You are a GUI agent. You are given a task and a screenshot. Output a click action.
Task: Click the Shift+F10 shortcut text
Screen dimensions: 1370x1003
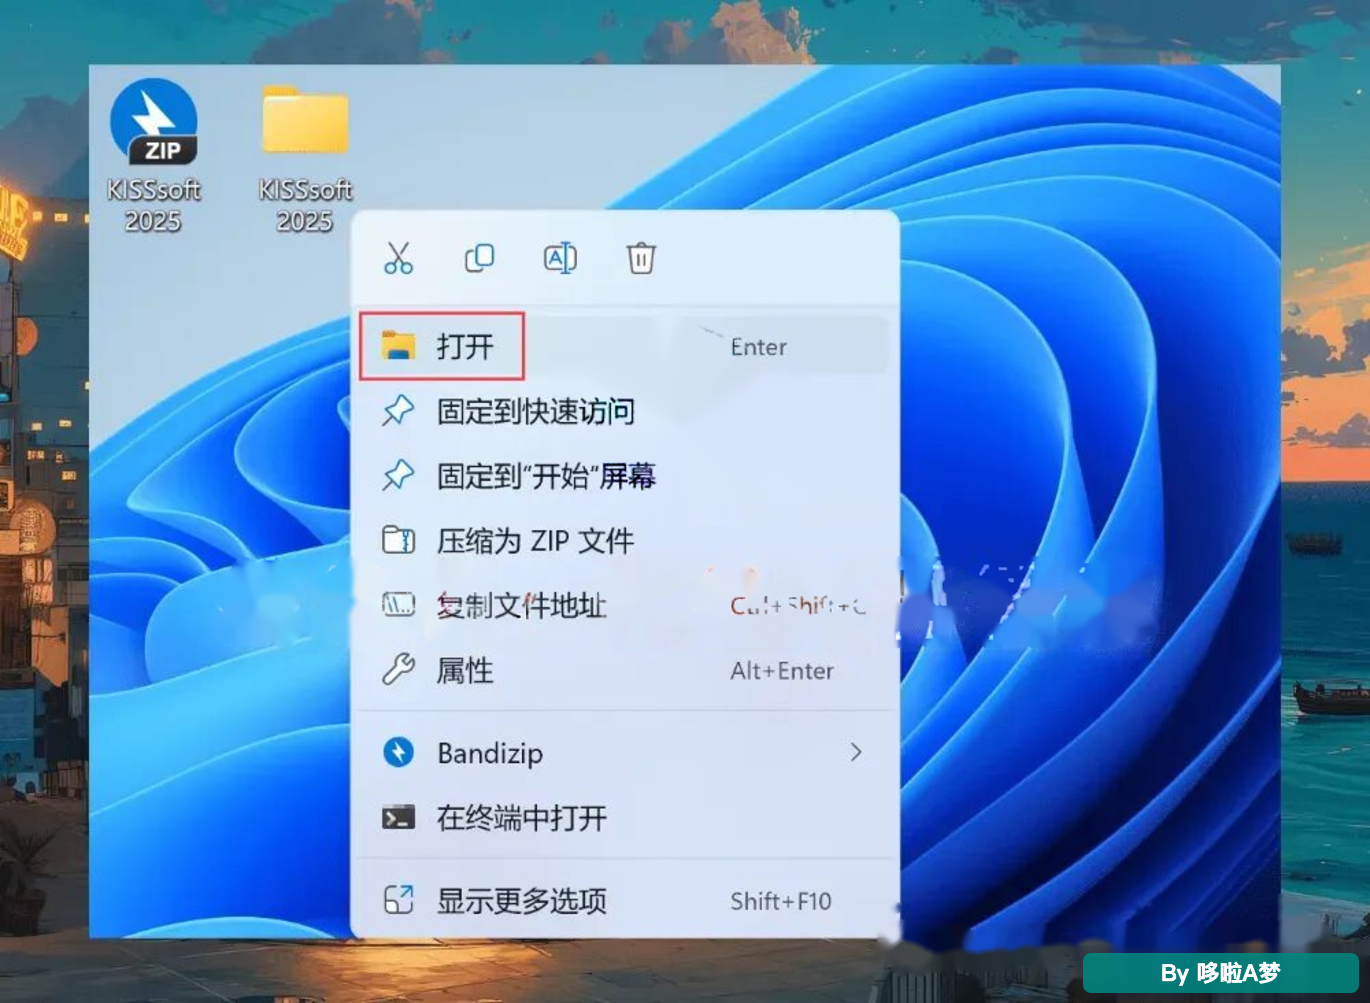[x=781, y=901]
